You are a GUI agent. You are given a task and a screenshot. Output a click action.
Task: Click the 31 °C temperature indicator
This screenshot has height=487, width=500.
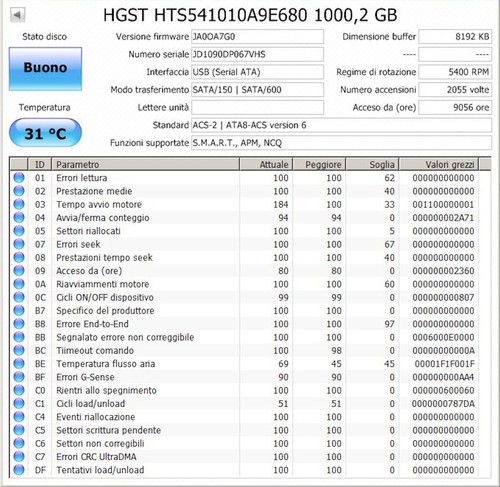coord(45,133)
